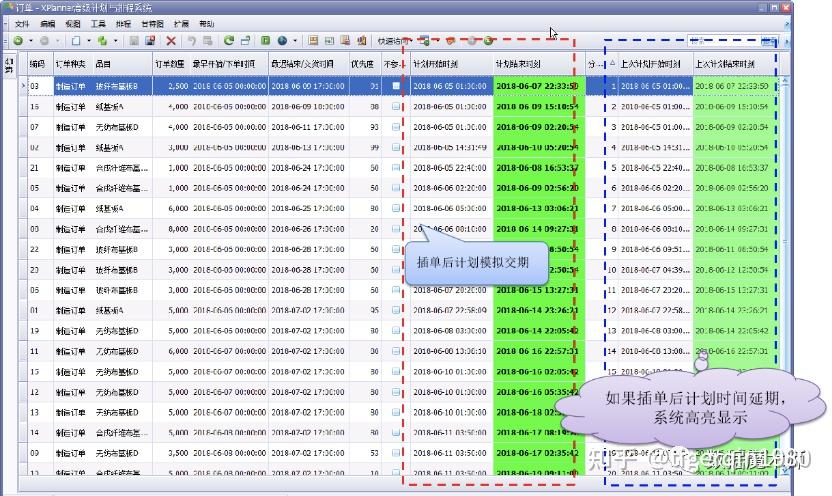Click the 优先度 column header
This screenshot has height=496, width=832.
pyautogui.click(x=362, y=63)
